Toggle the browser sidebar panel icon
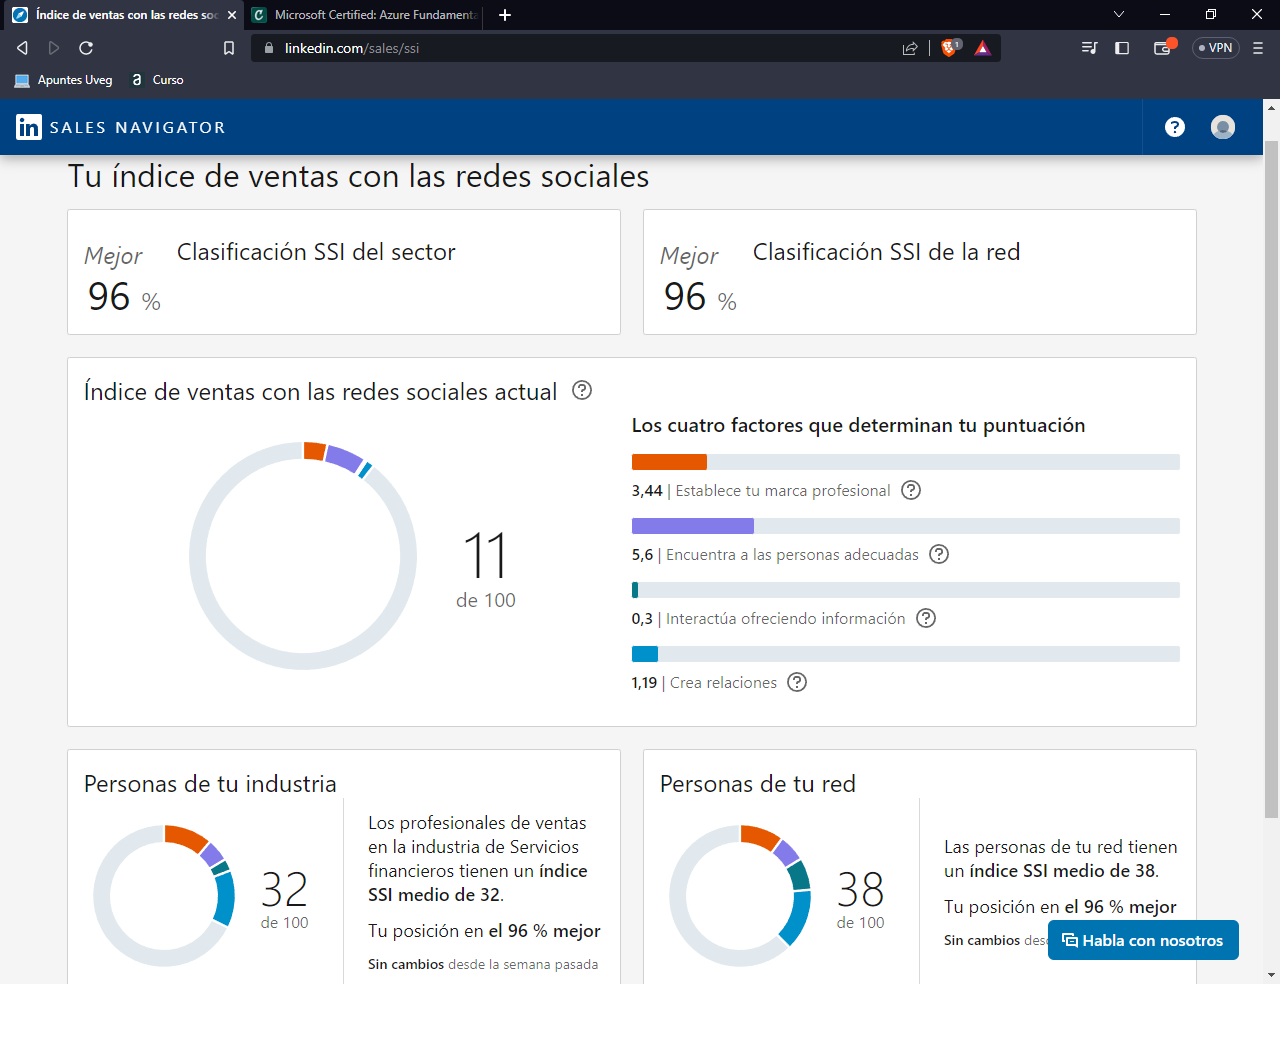Viewport: 1284px width, 1050px height. (x=1122, y=48)
